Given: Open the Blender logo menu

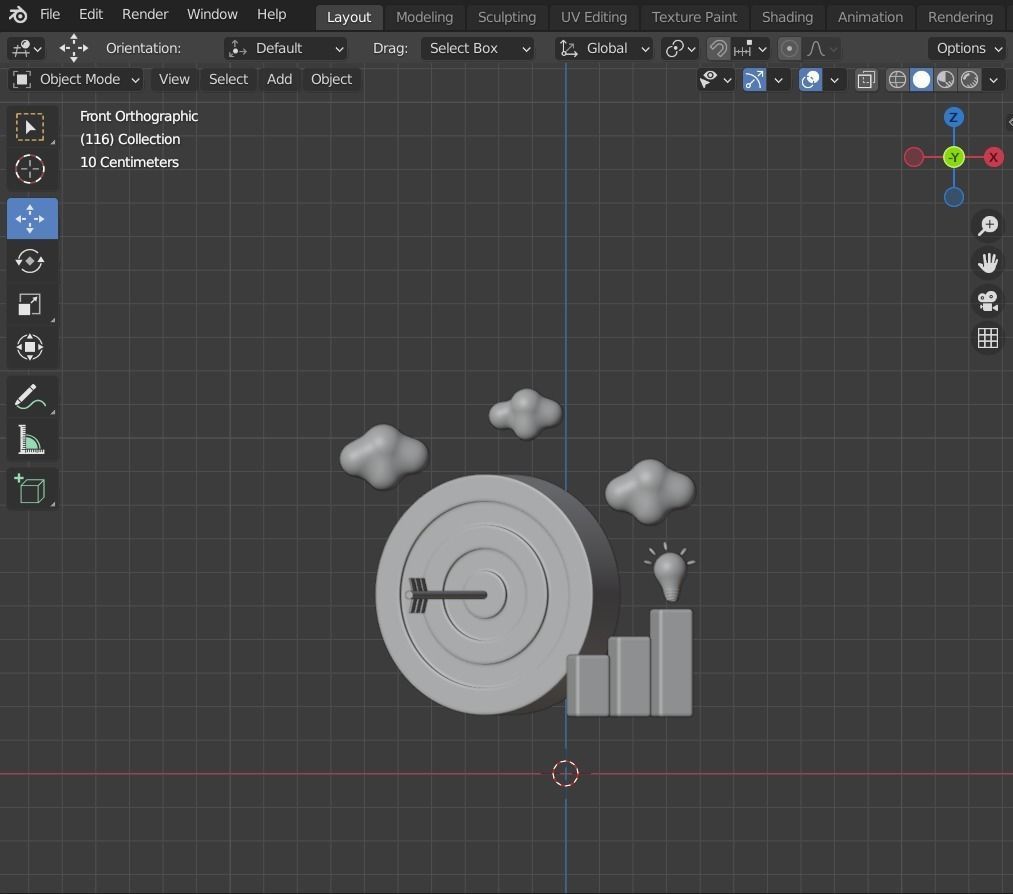Looking at the screenshot, I should (x=18, y=14).
